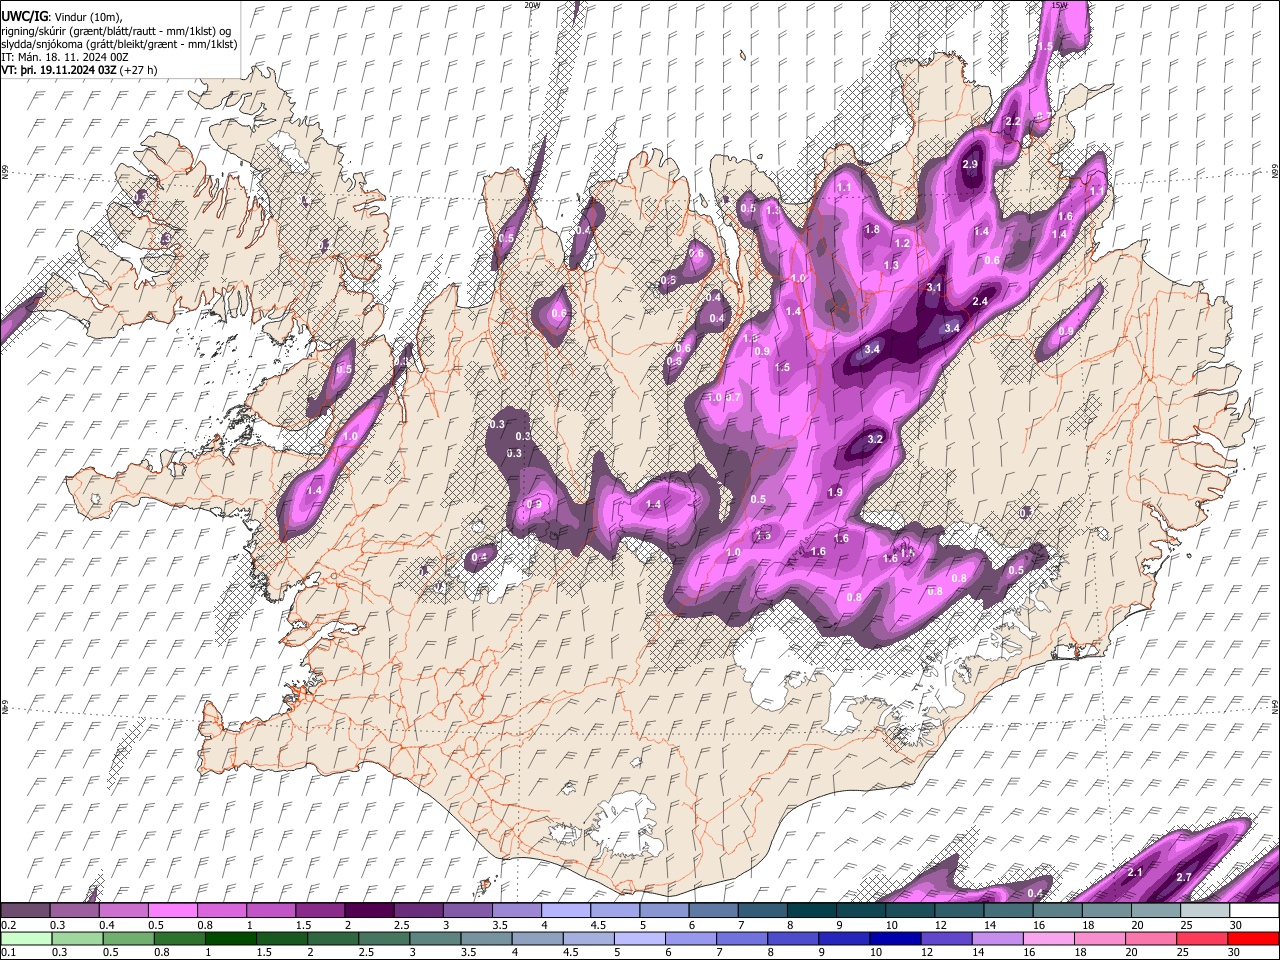Image resolution: width=1280 pixels, height=960 pixels.
Task: Click the 20W longitude label at the top
Action: (532, 5)
